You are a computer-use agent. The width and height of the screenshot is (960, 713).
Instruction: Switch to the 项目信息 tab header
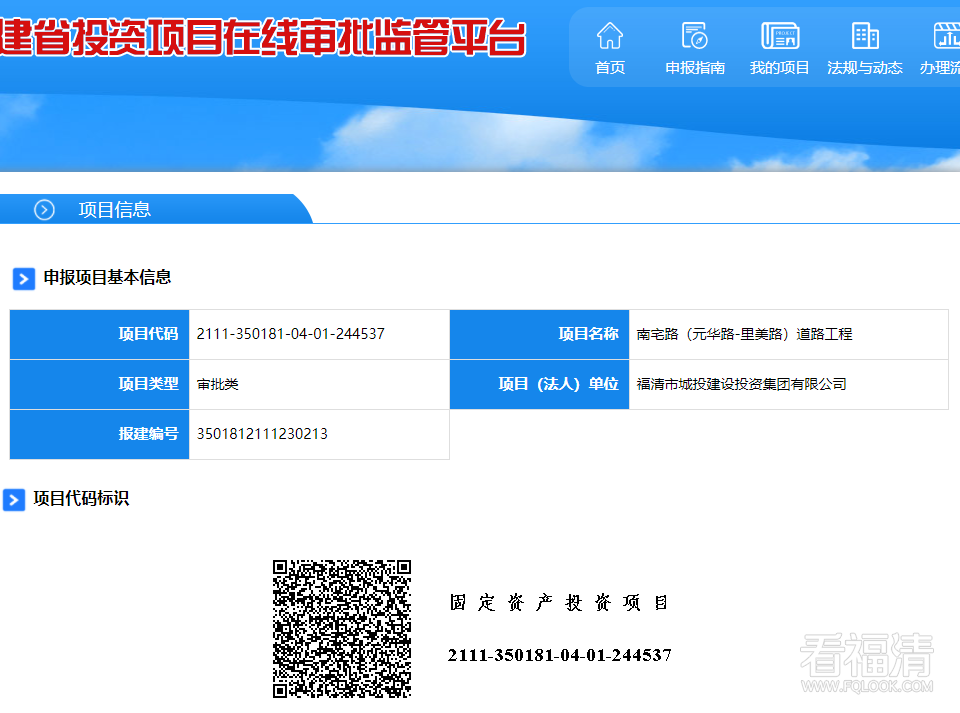[x=115, y=209]
